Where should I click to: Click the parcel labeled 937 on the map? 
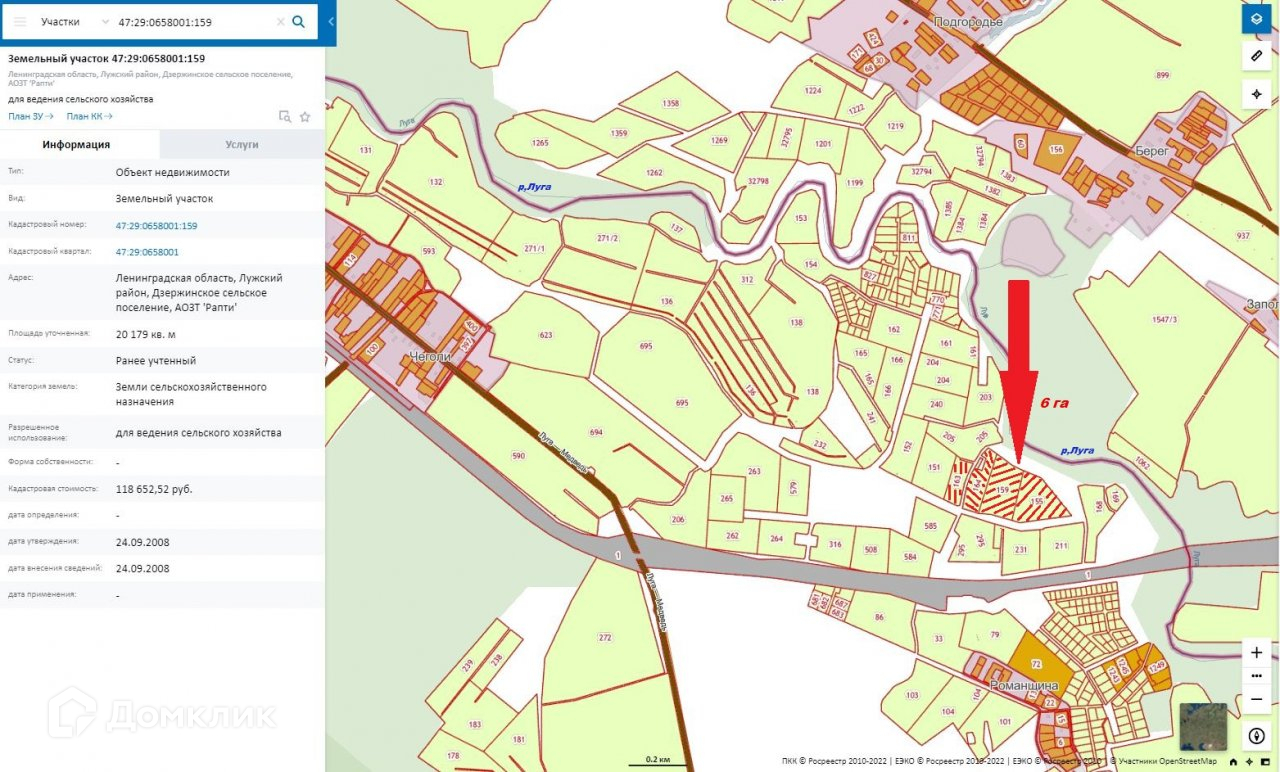[1243, 236]
